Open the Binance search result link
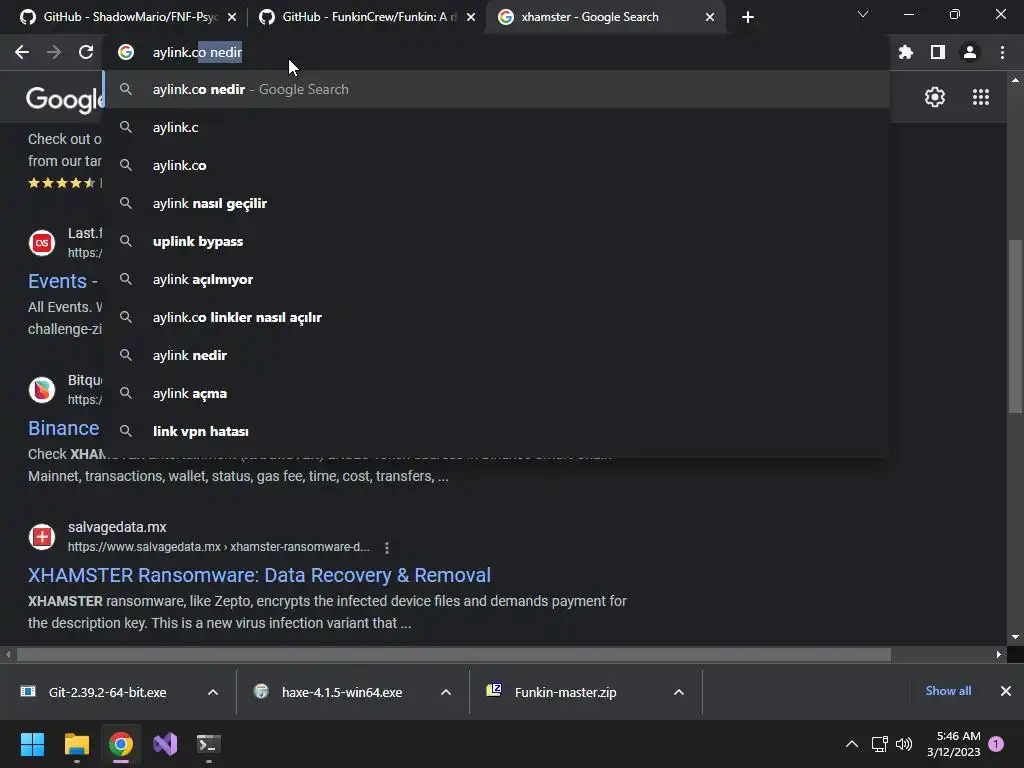1024x768 pixels. (x=63, y=428)
